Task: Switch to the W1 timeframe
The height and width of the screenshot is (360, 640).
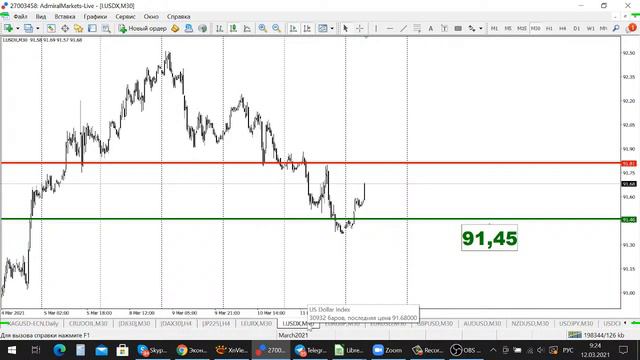Action: point(591,28)
